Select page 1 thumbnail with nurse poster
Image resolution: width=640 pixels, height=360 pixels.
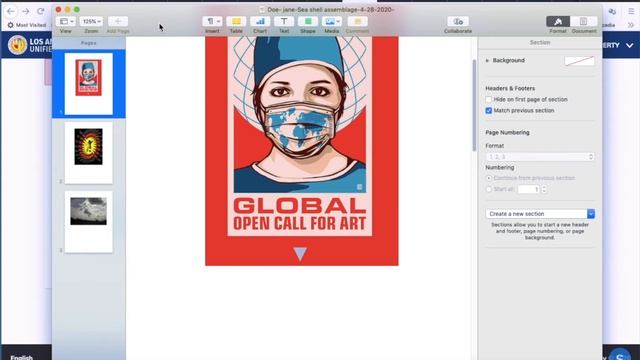[89, 84]
